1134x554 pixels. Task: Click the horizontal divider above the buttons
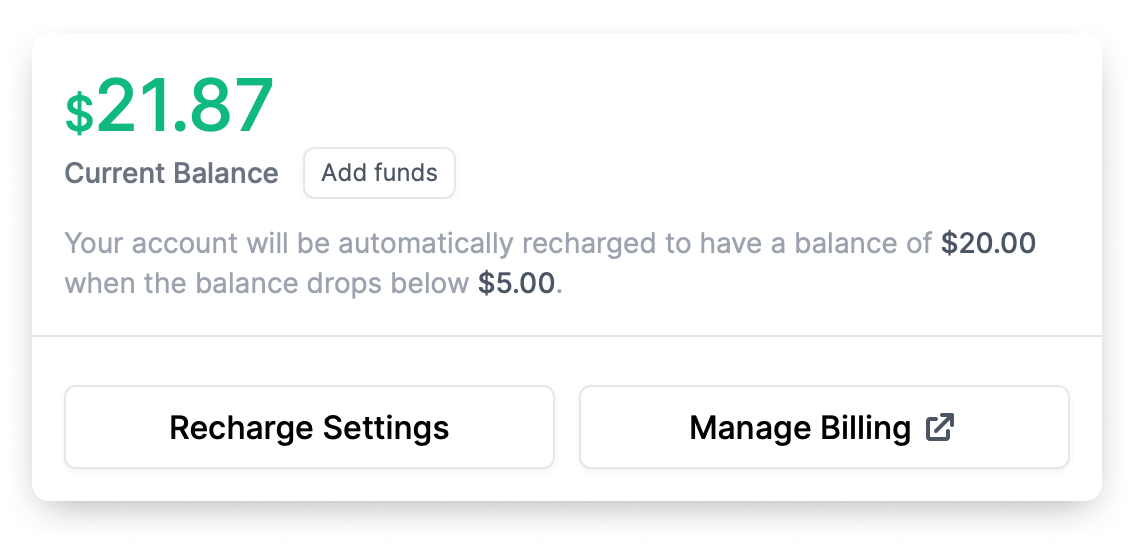pos(567,336)
